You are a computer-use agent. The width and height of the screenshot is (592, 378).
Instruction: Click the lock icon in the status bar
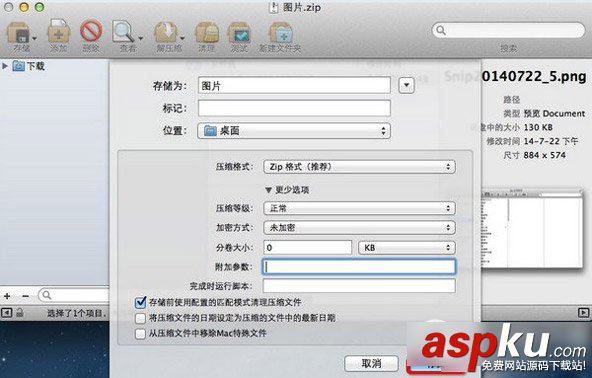coord(20,312)
